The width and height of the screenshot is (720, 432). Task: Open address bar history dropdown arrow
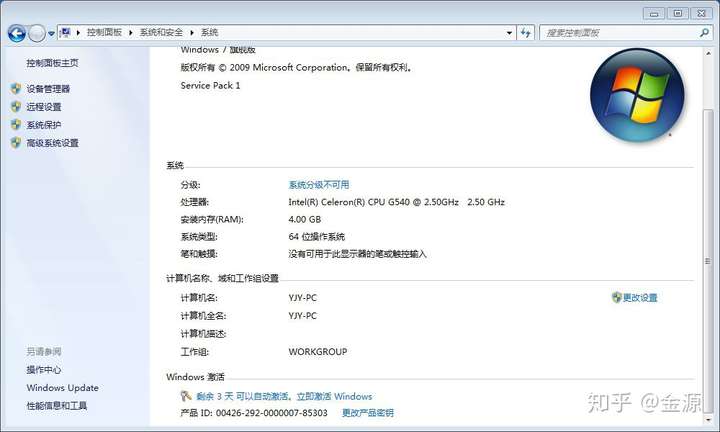click(509, 33)
